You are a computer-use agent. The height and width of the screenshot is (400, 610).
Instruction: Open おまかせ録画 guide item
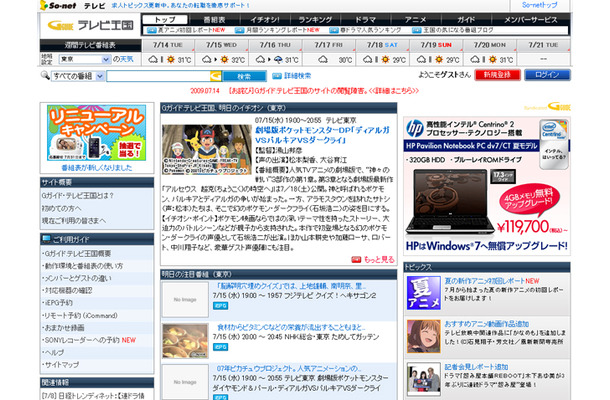pyautogui.click(x=63, y=328)
